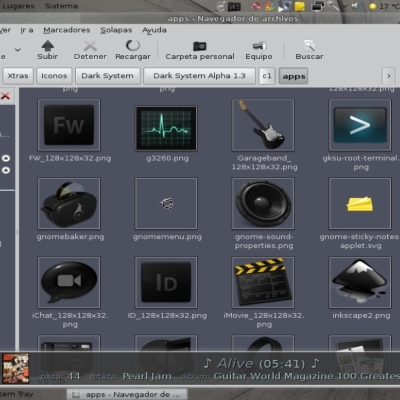Select the iChat speech bubble icon
The height and width of the screenshot is (400, 400).
tap(69, 282)
